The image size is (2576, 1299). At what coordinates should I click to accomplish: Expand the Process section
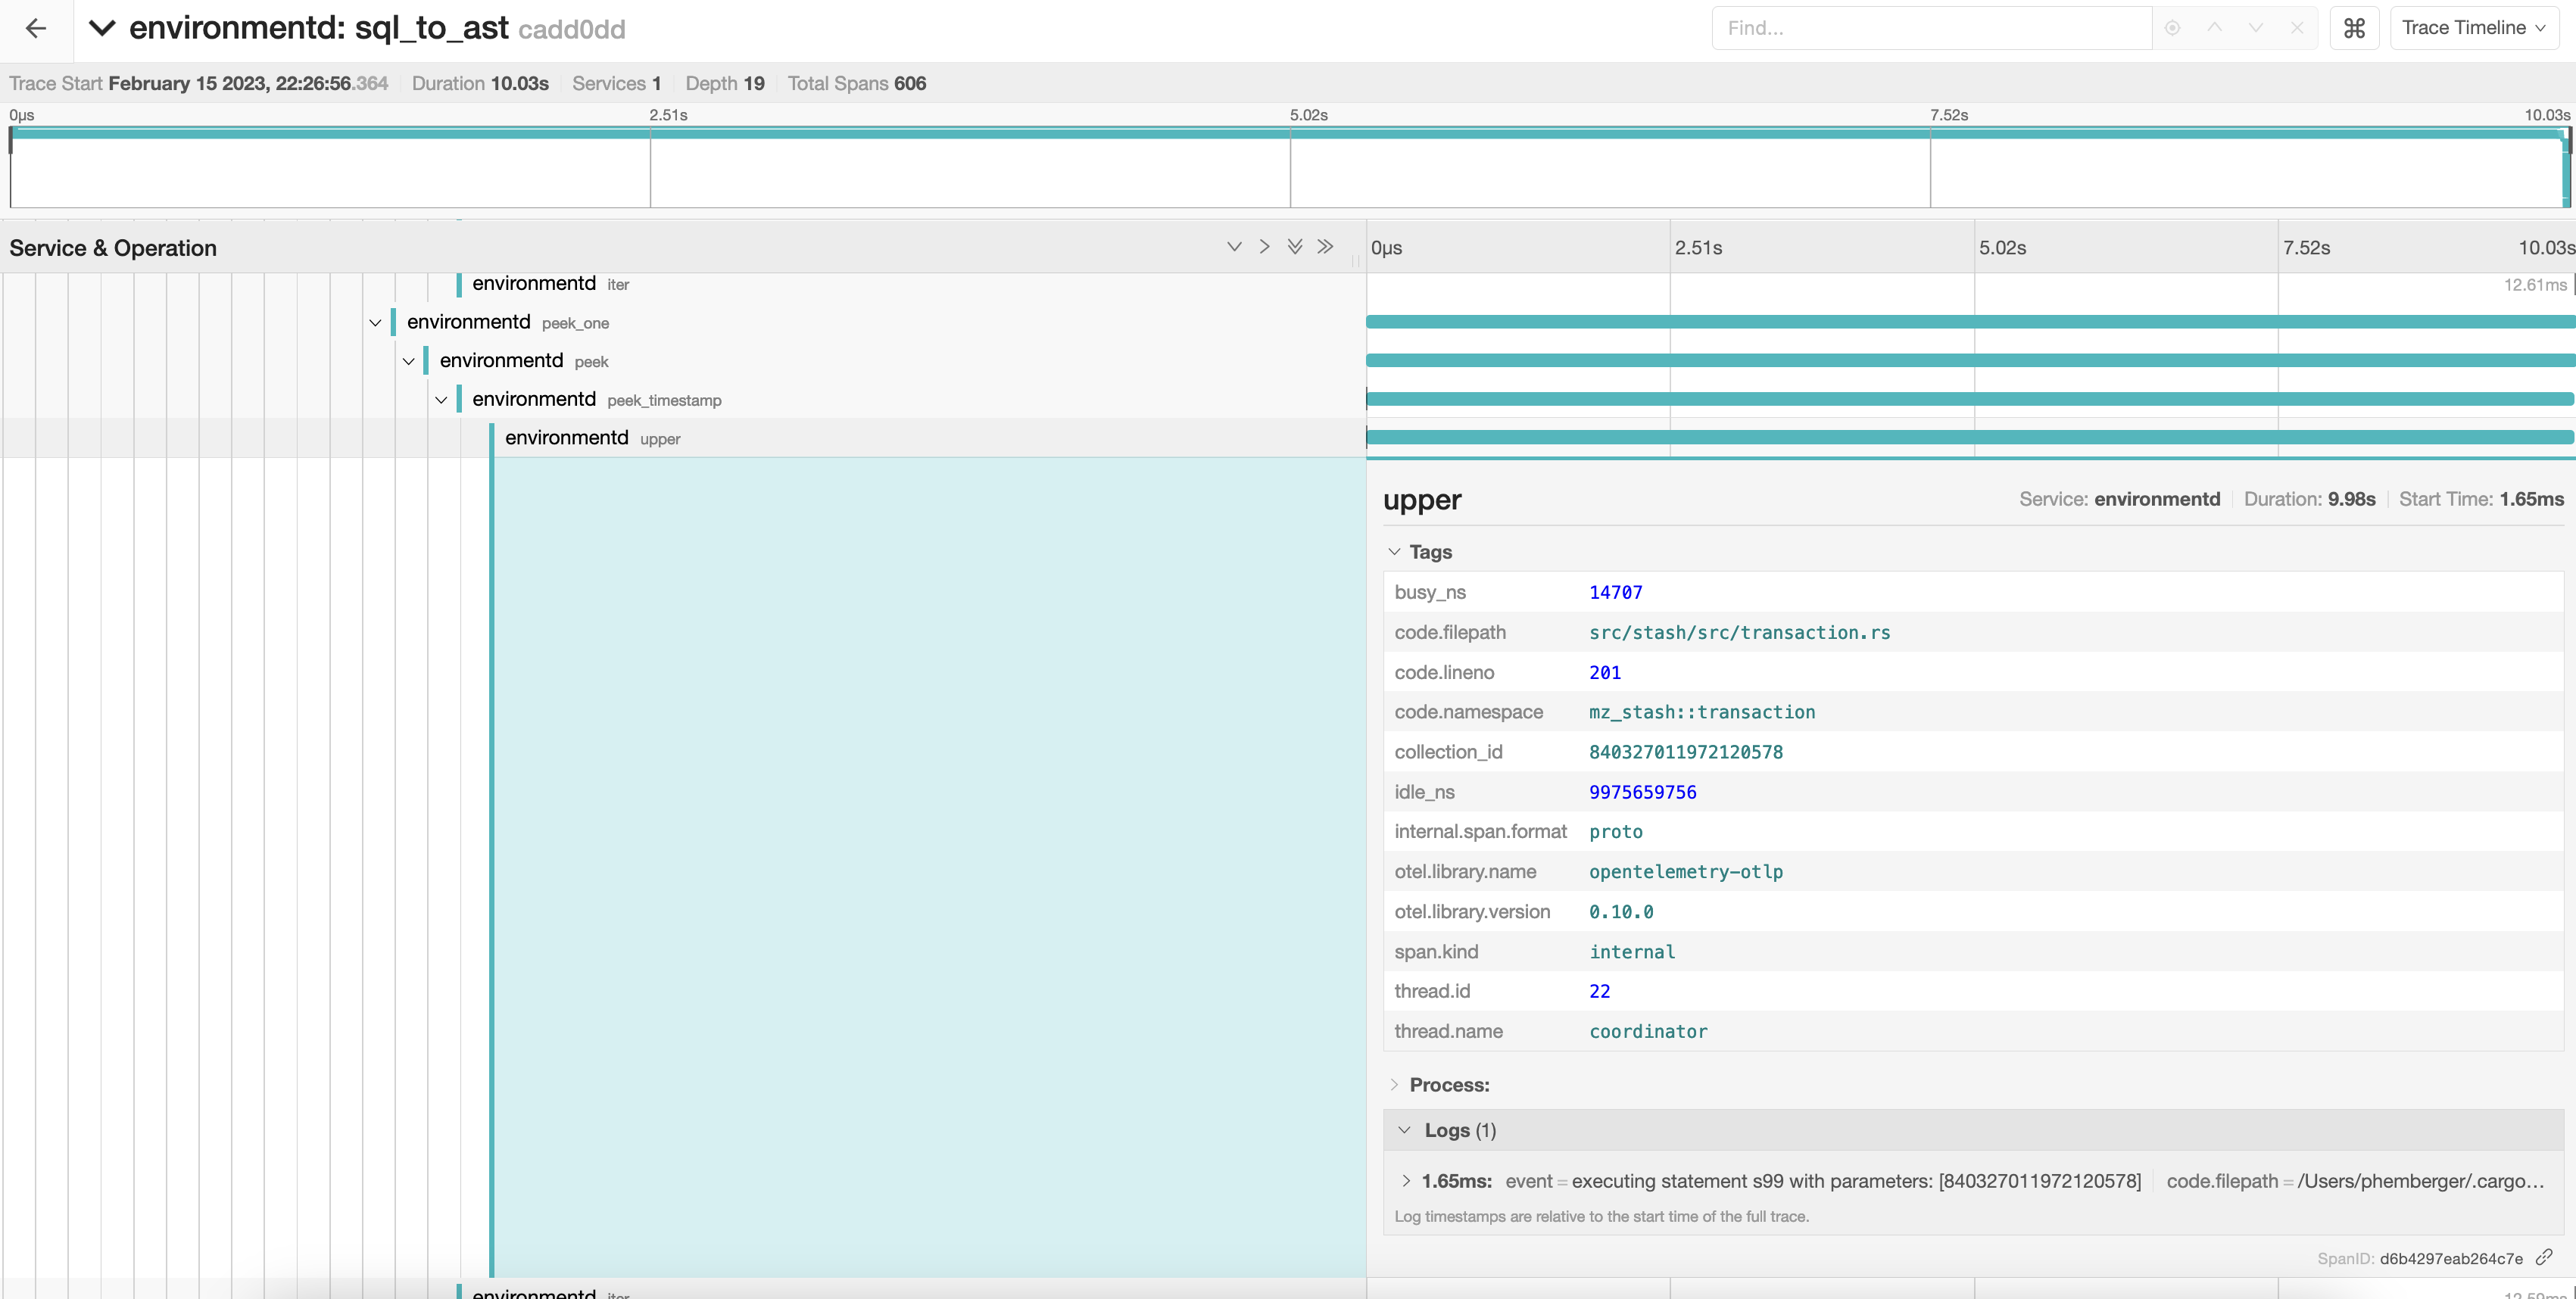(x=1394, y=1085)
